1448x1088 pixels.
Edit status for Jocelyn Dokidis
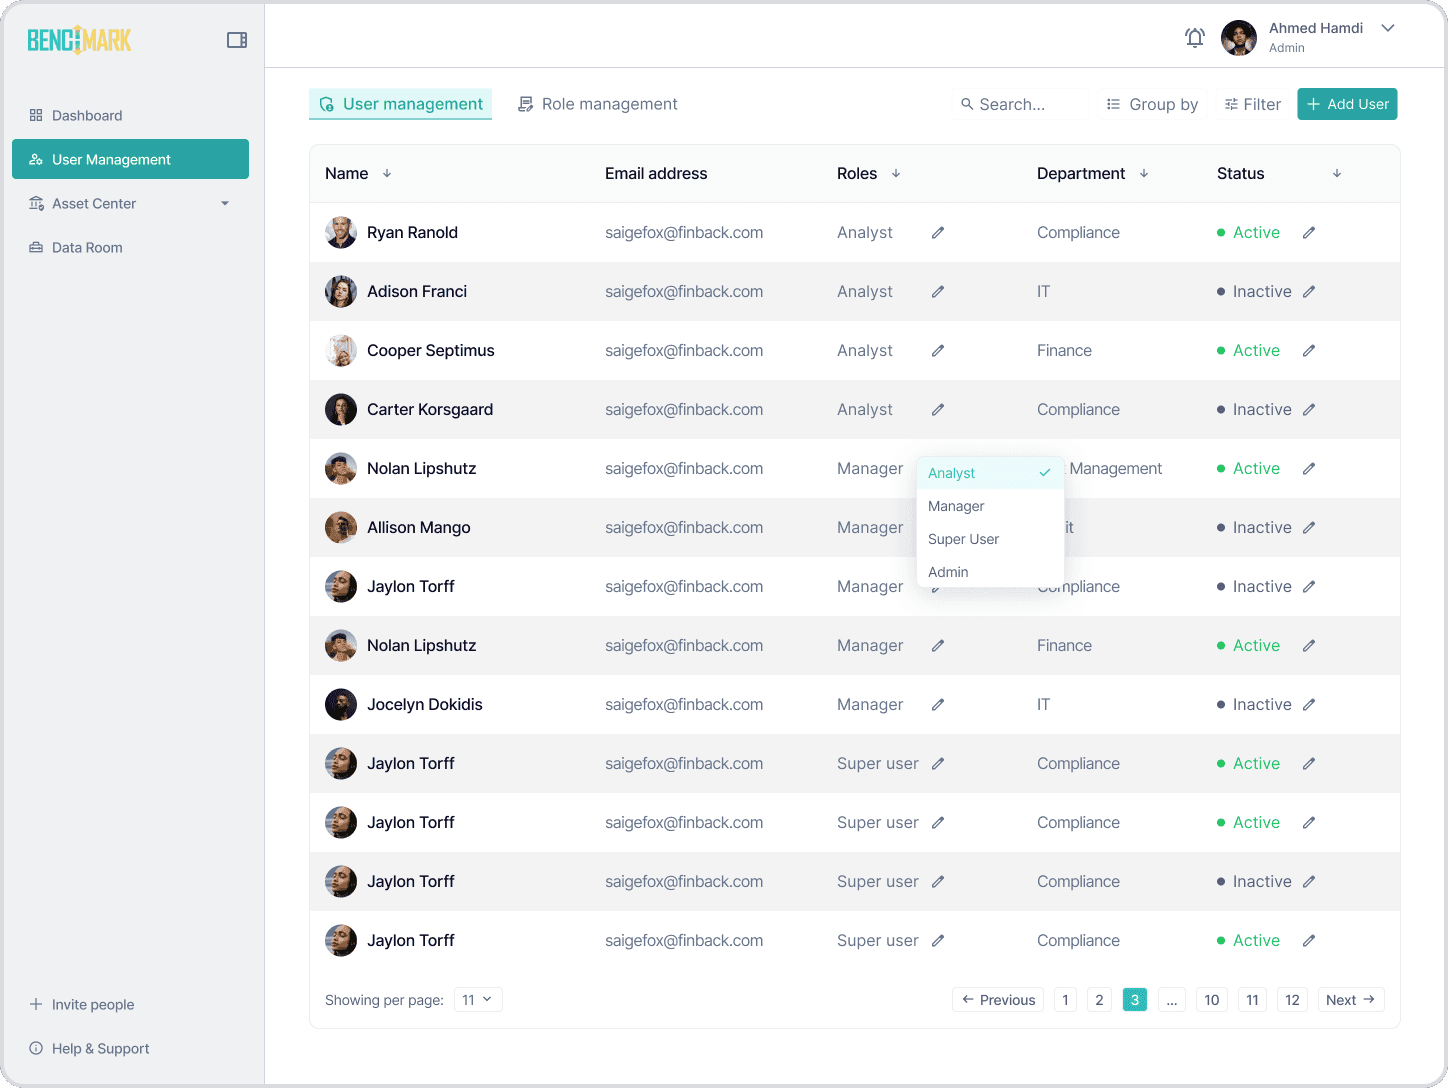click(x=1309, y=704)
